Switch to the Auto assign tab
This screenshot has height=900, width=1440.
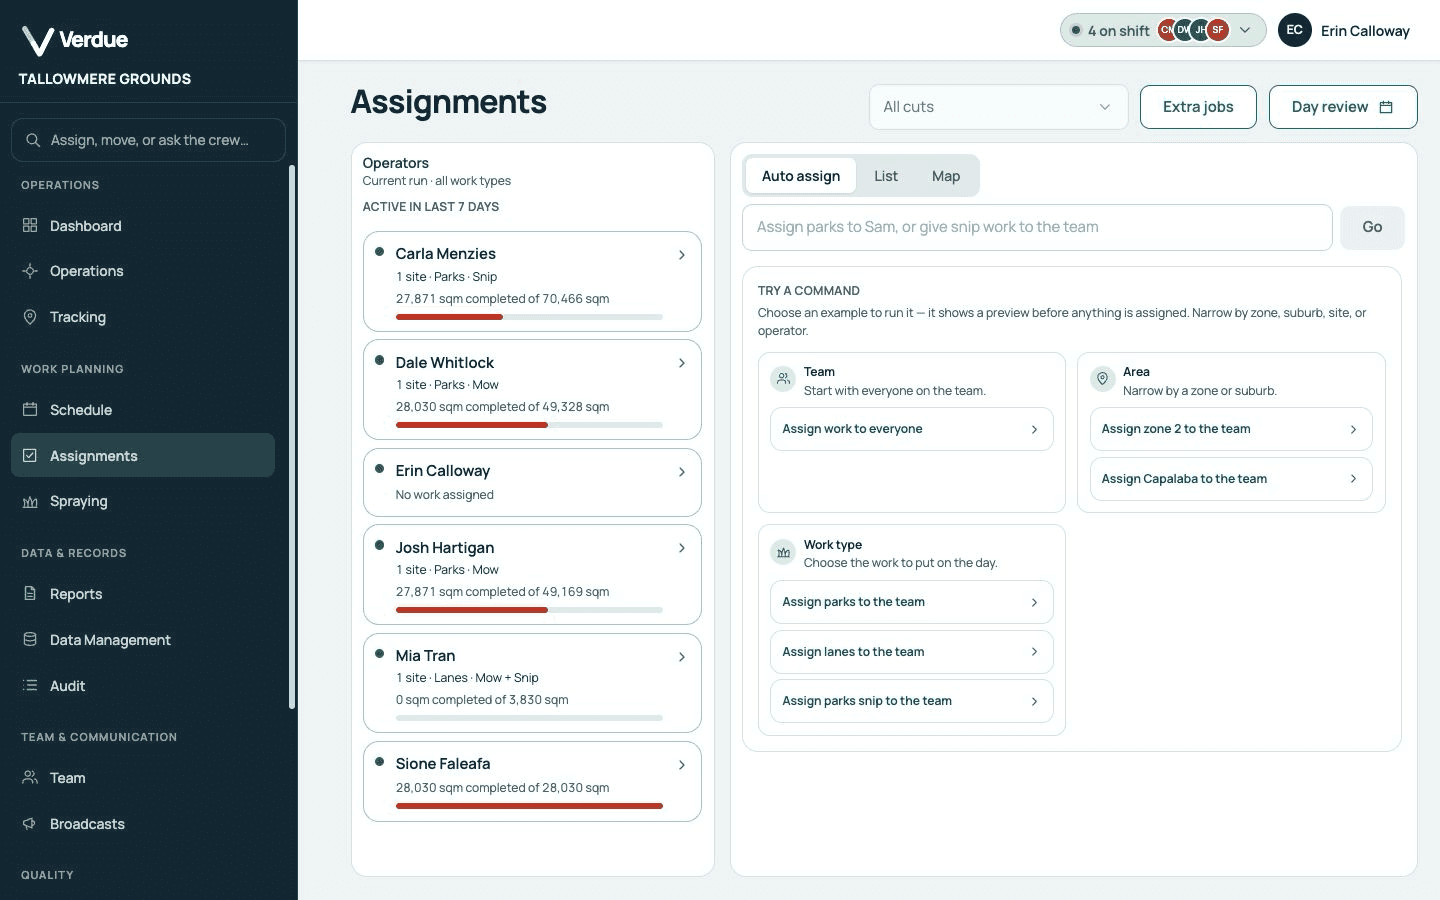(801, 176)
